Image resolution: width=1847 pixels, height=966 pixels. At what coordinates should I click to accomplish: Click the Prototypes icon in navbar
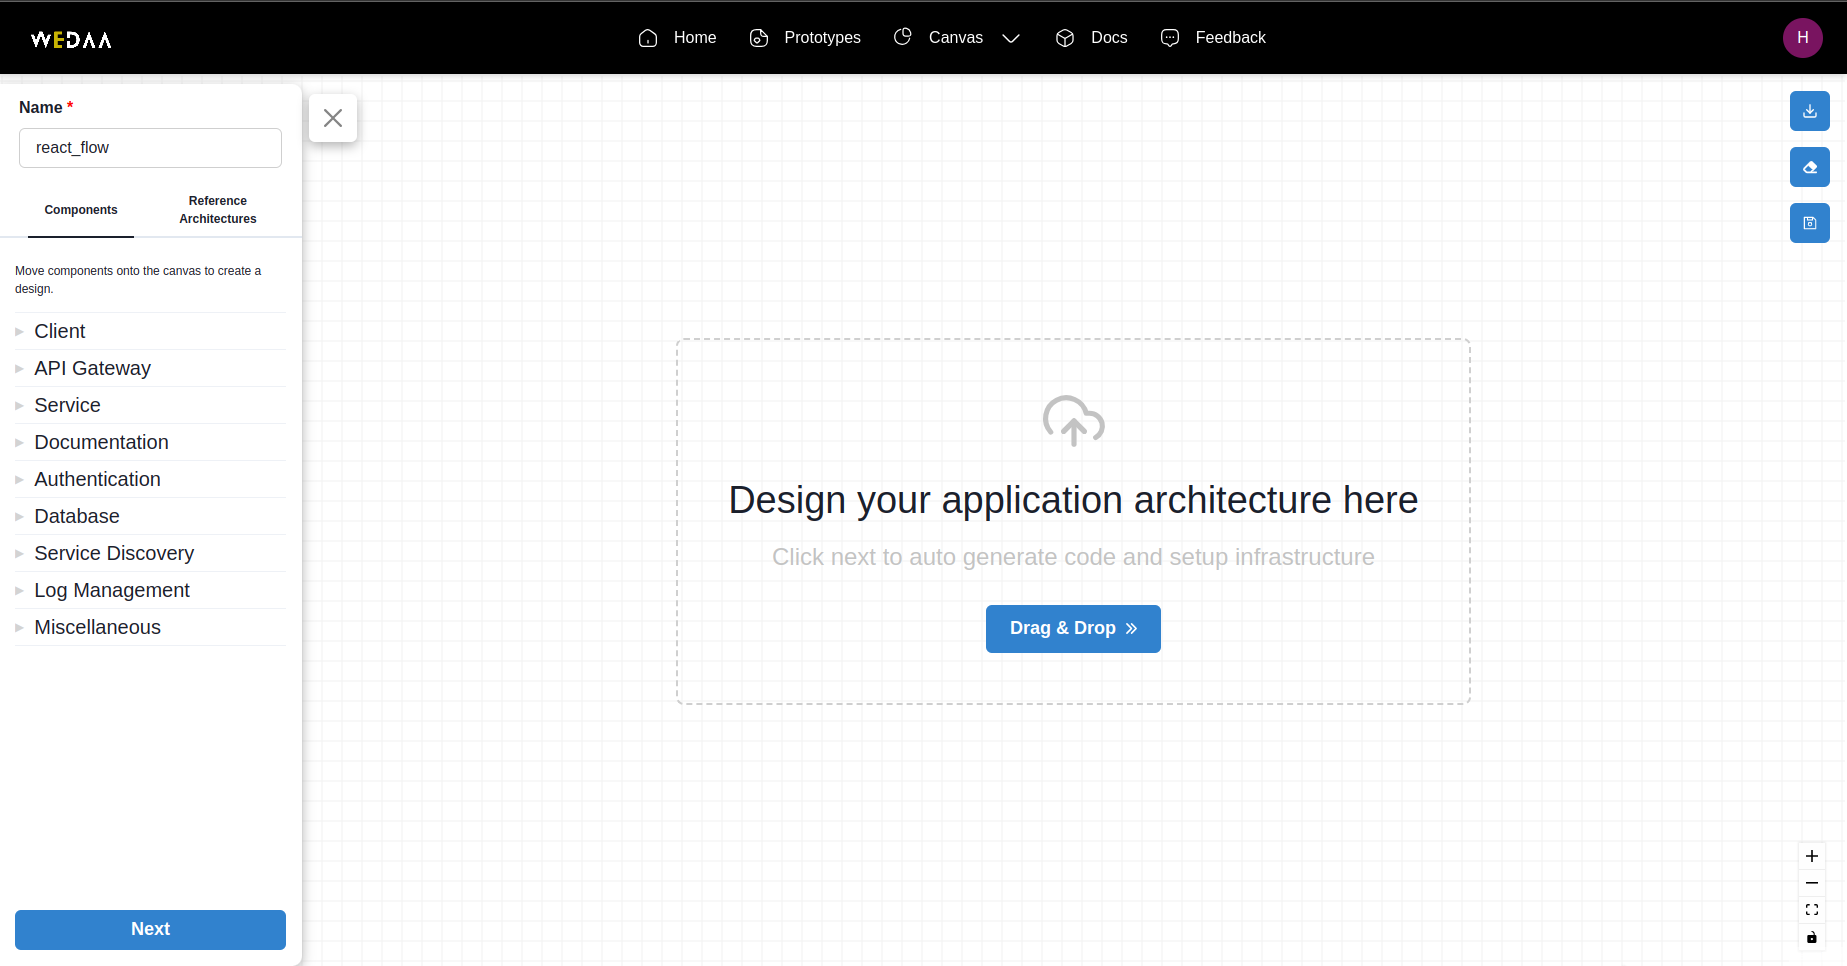759,38
